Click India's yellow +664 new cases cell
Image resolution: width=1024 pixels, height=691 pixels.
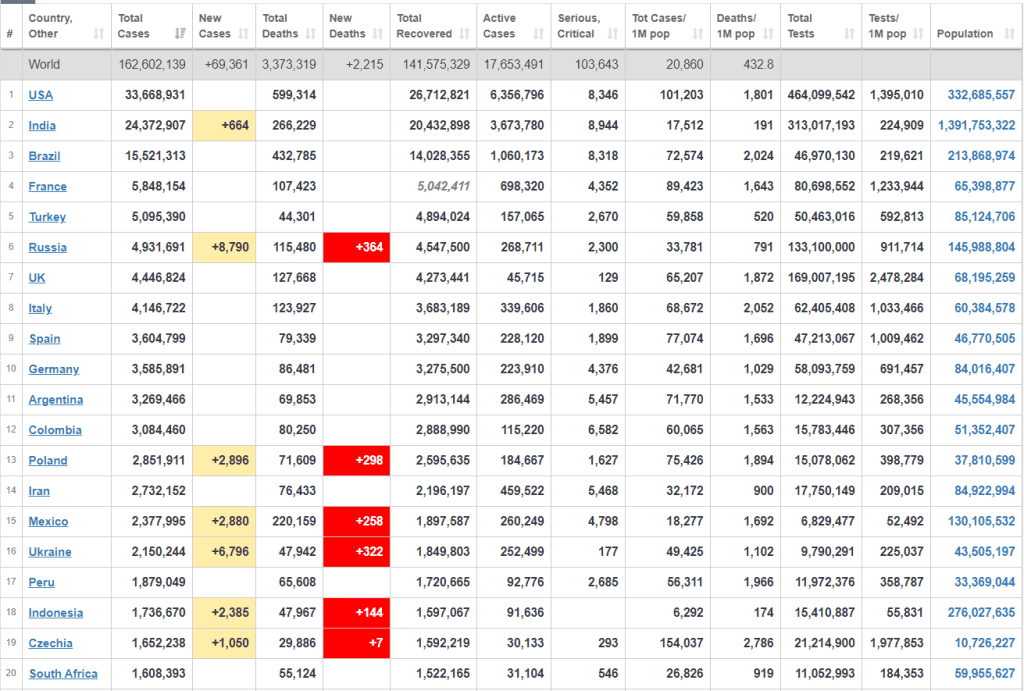tap(223, 126)
